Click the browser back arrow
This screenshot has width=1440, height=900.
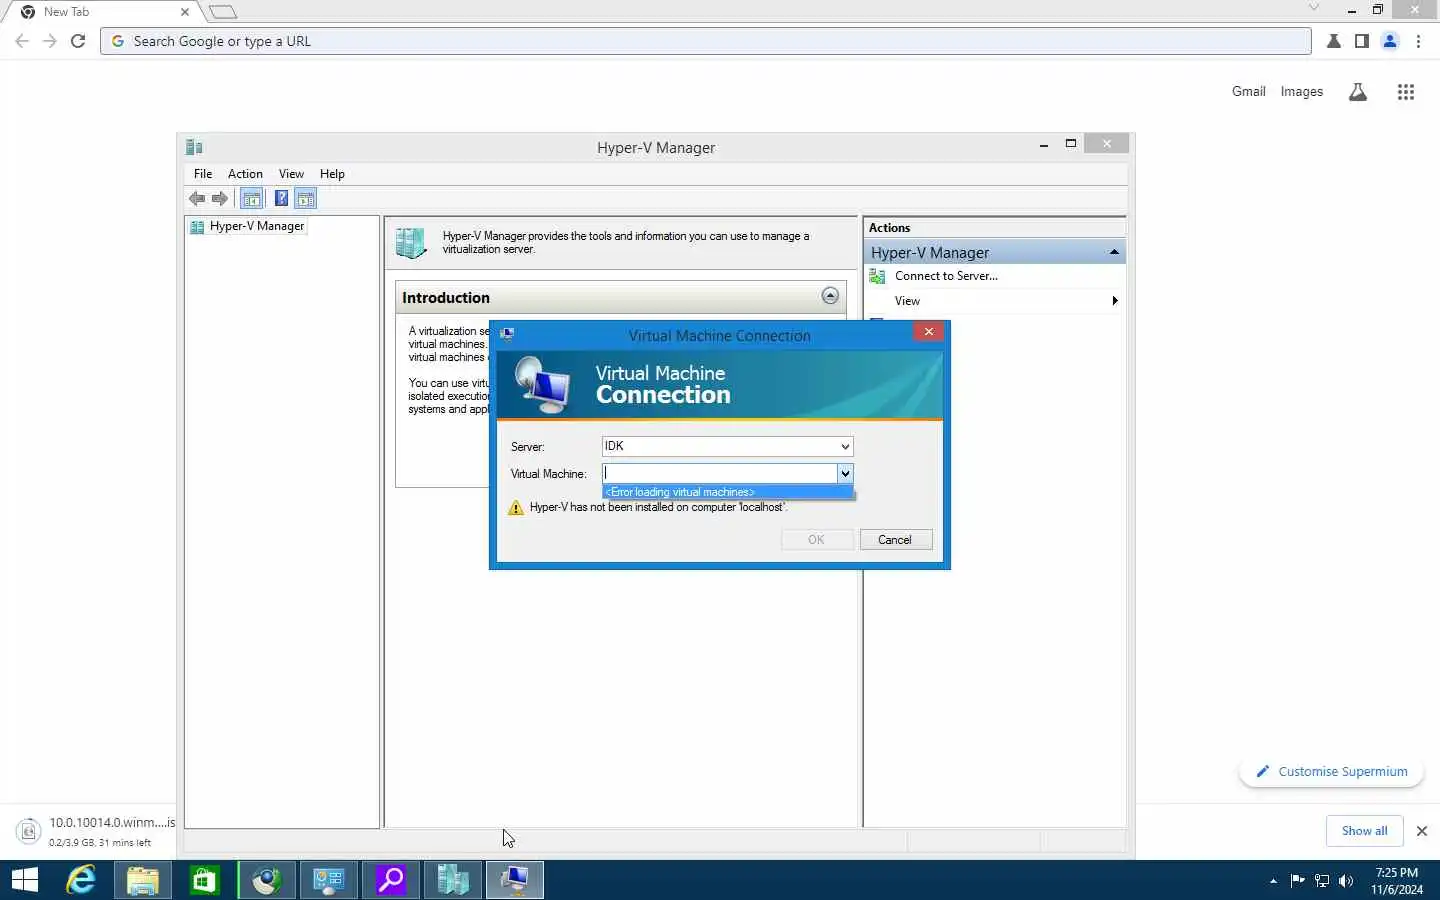22,41
